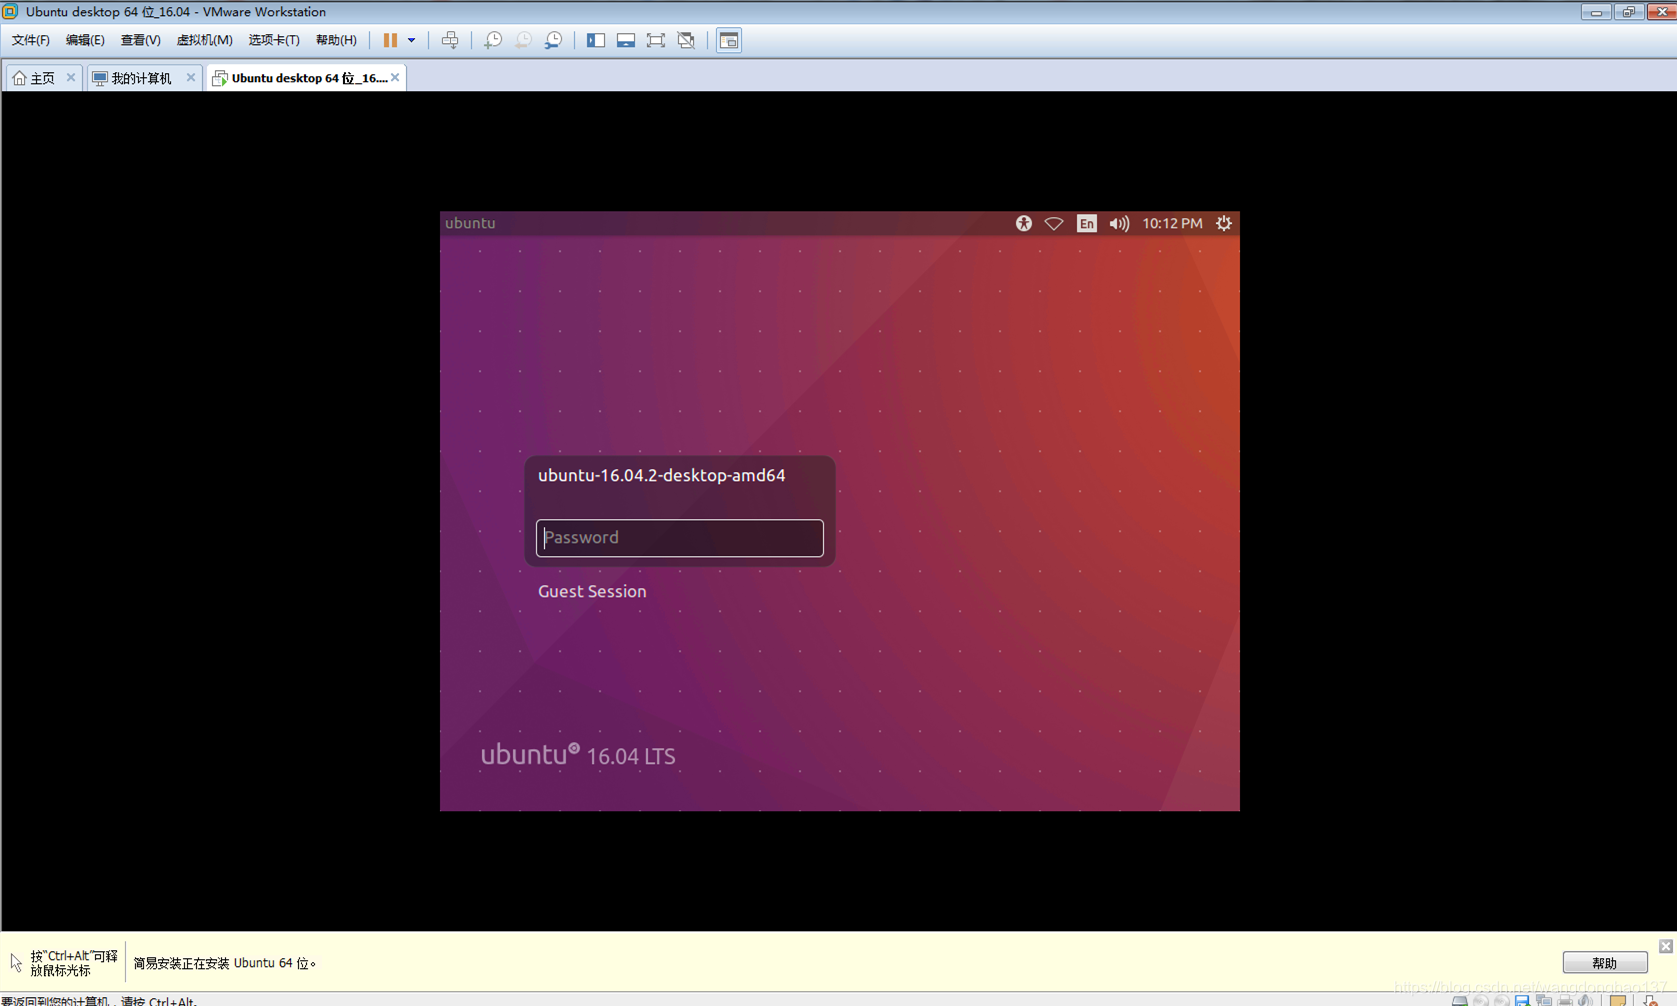Viewport: 1677px width, 1006px height.
Task: Open the En keyboard layout indicator
Action: pos(1087,223)
